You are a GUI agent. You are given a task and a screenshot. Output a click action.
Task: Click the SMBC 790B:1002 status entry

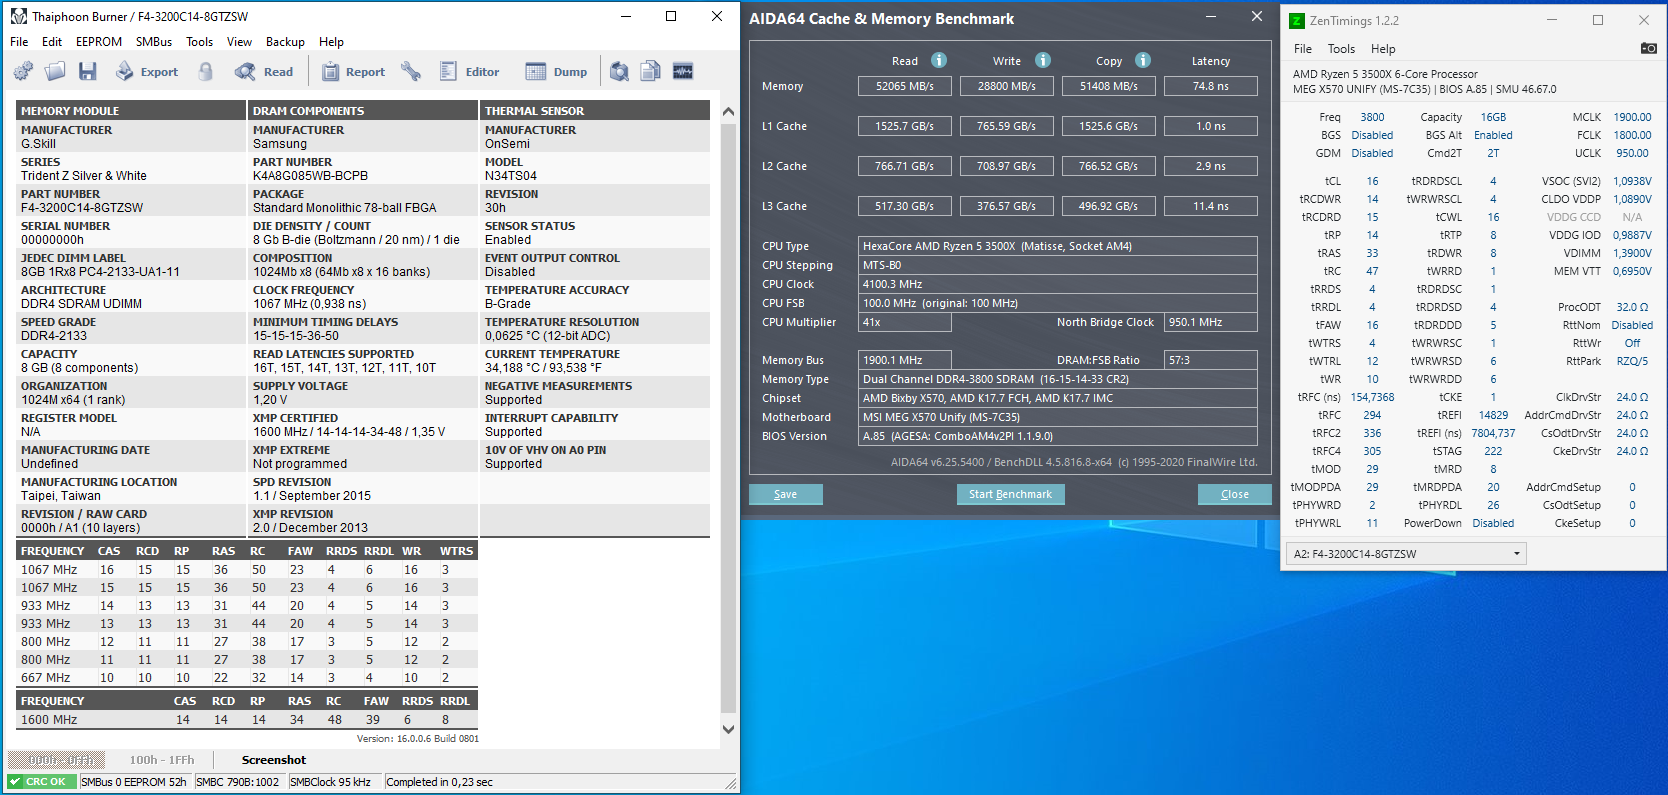coord(238,782)
